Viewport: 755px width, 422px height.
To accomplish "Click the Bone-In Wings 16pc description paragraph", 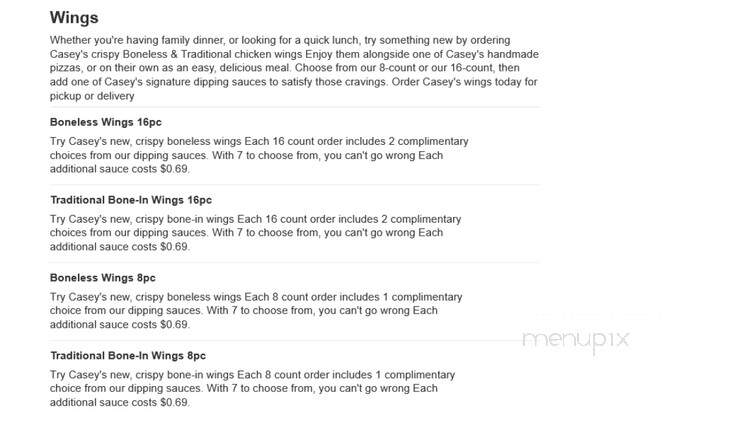I will pyautogui.click(x=255, y=233).
